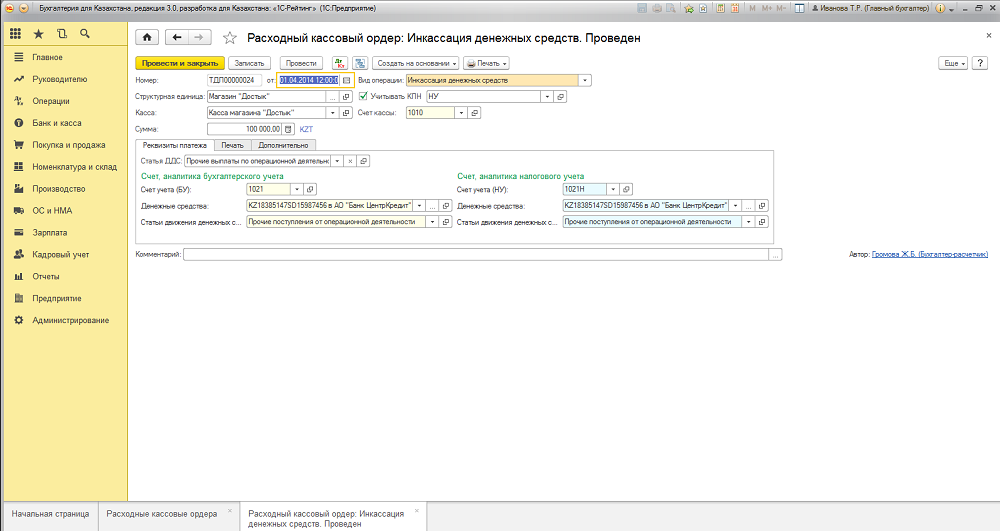This screenshot has height=531, width=1000.
Task: Click the search magnifier icon
Action: click(x=85, y=34)
